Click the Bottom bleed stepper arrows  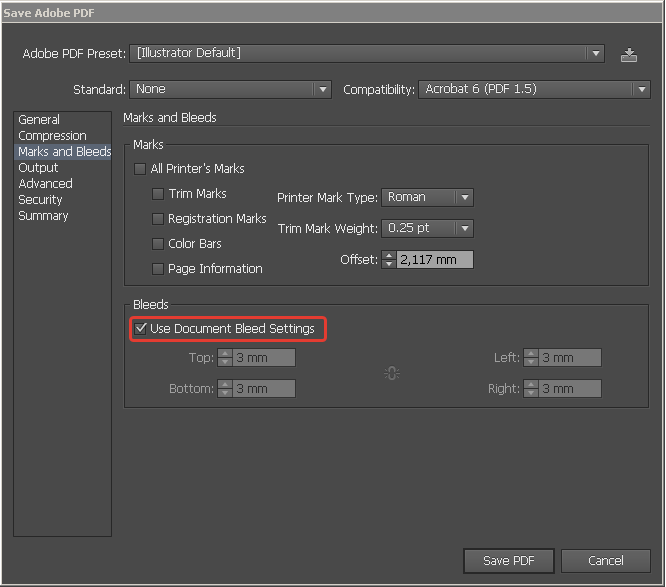(225, 389)
